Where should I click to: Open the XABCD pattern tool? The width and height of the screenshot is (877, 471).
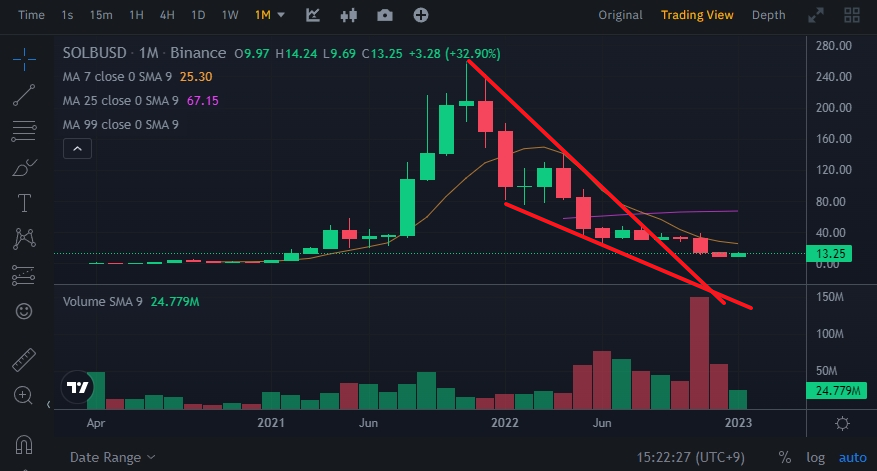[24, 239]
